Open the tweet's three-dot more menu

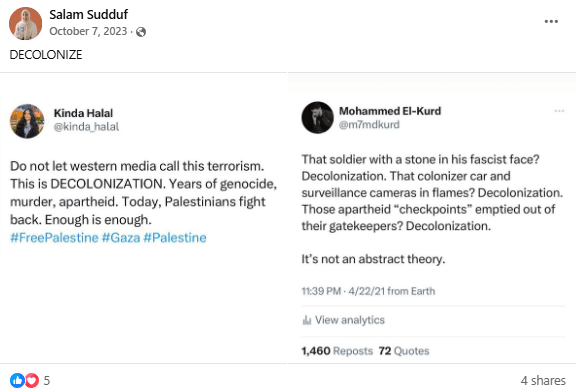click(x=559, y=111)
